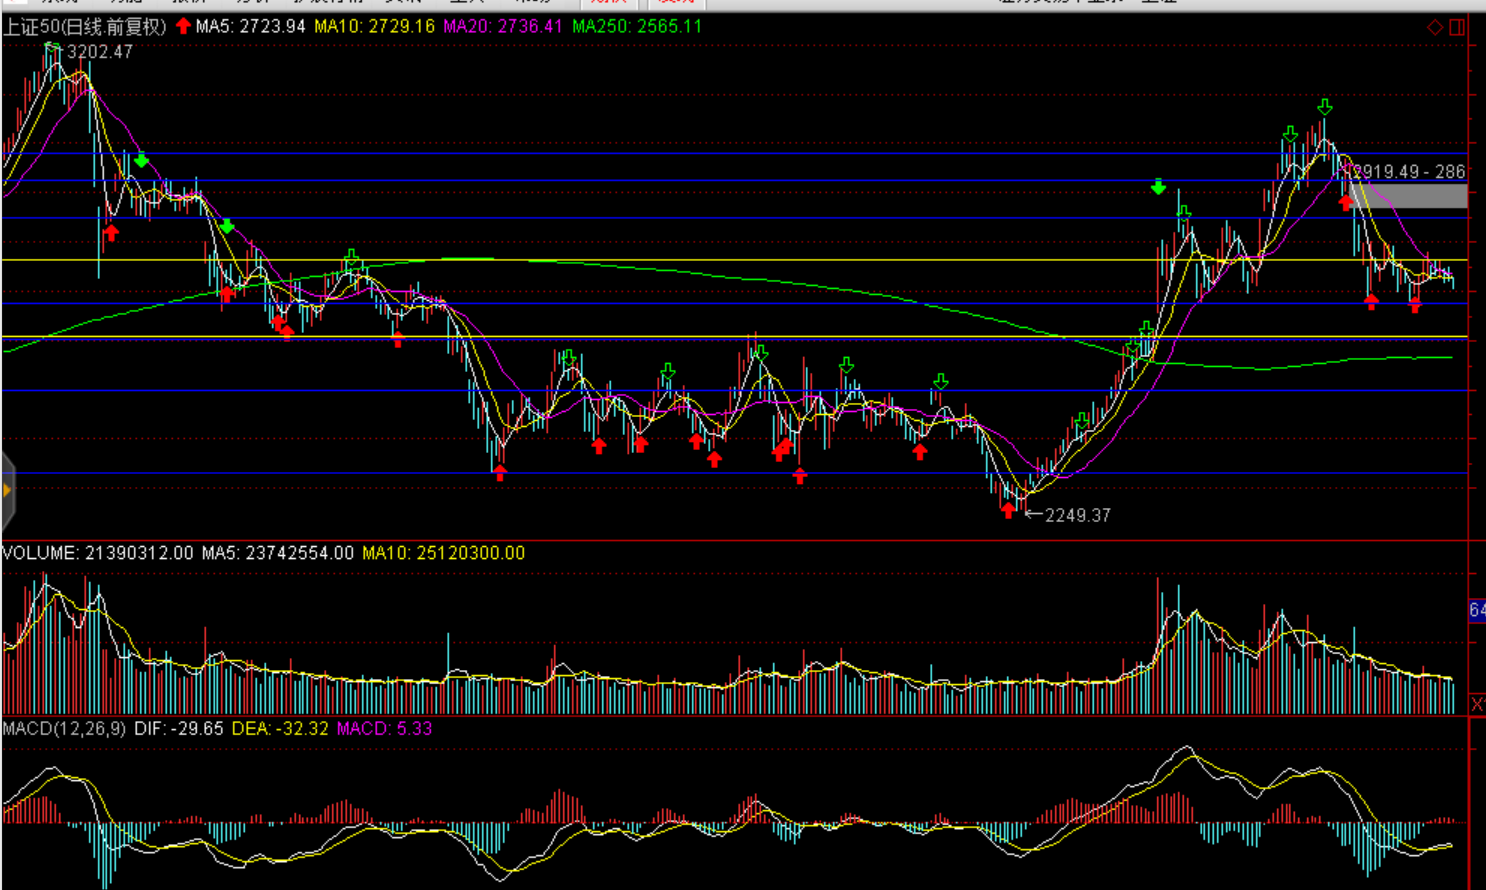Image resolution: width=1486 pixels, height=890 pixels.
Task: Expand the side panel using the left-edge arrow
Action: (x=7, y=490)
